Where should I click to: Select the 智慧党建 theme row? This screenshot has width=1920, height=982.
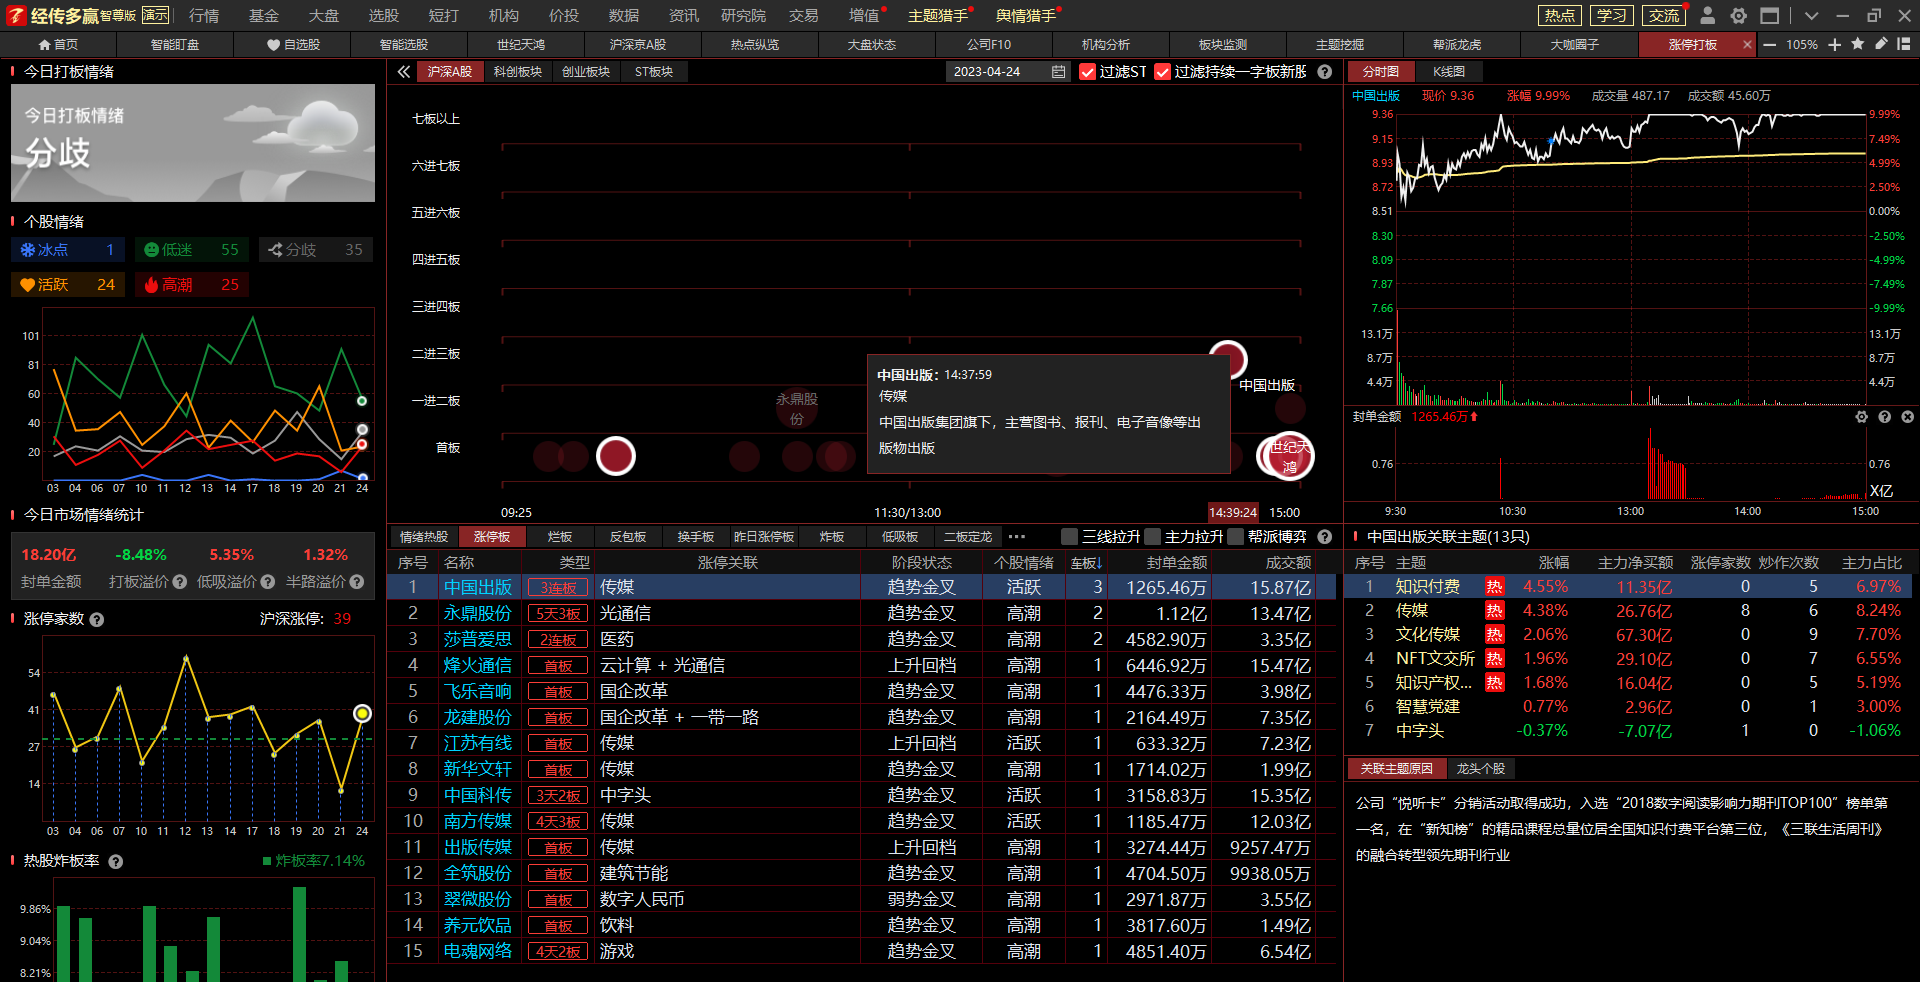pos(1629,707)
